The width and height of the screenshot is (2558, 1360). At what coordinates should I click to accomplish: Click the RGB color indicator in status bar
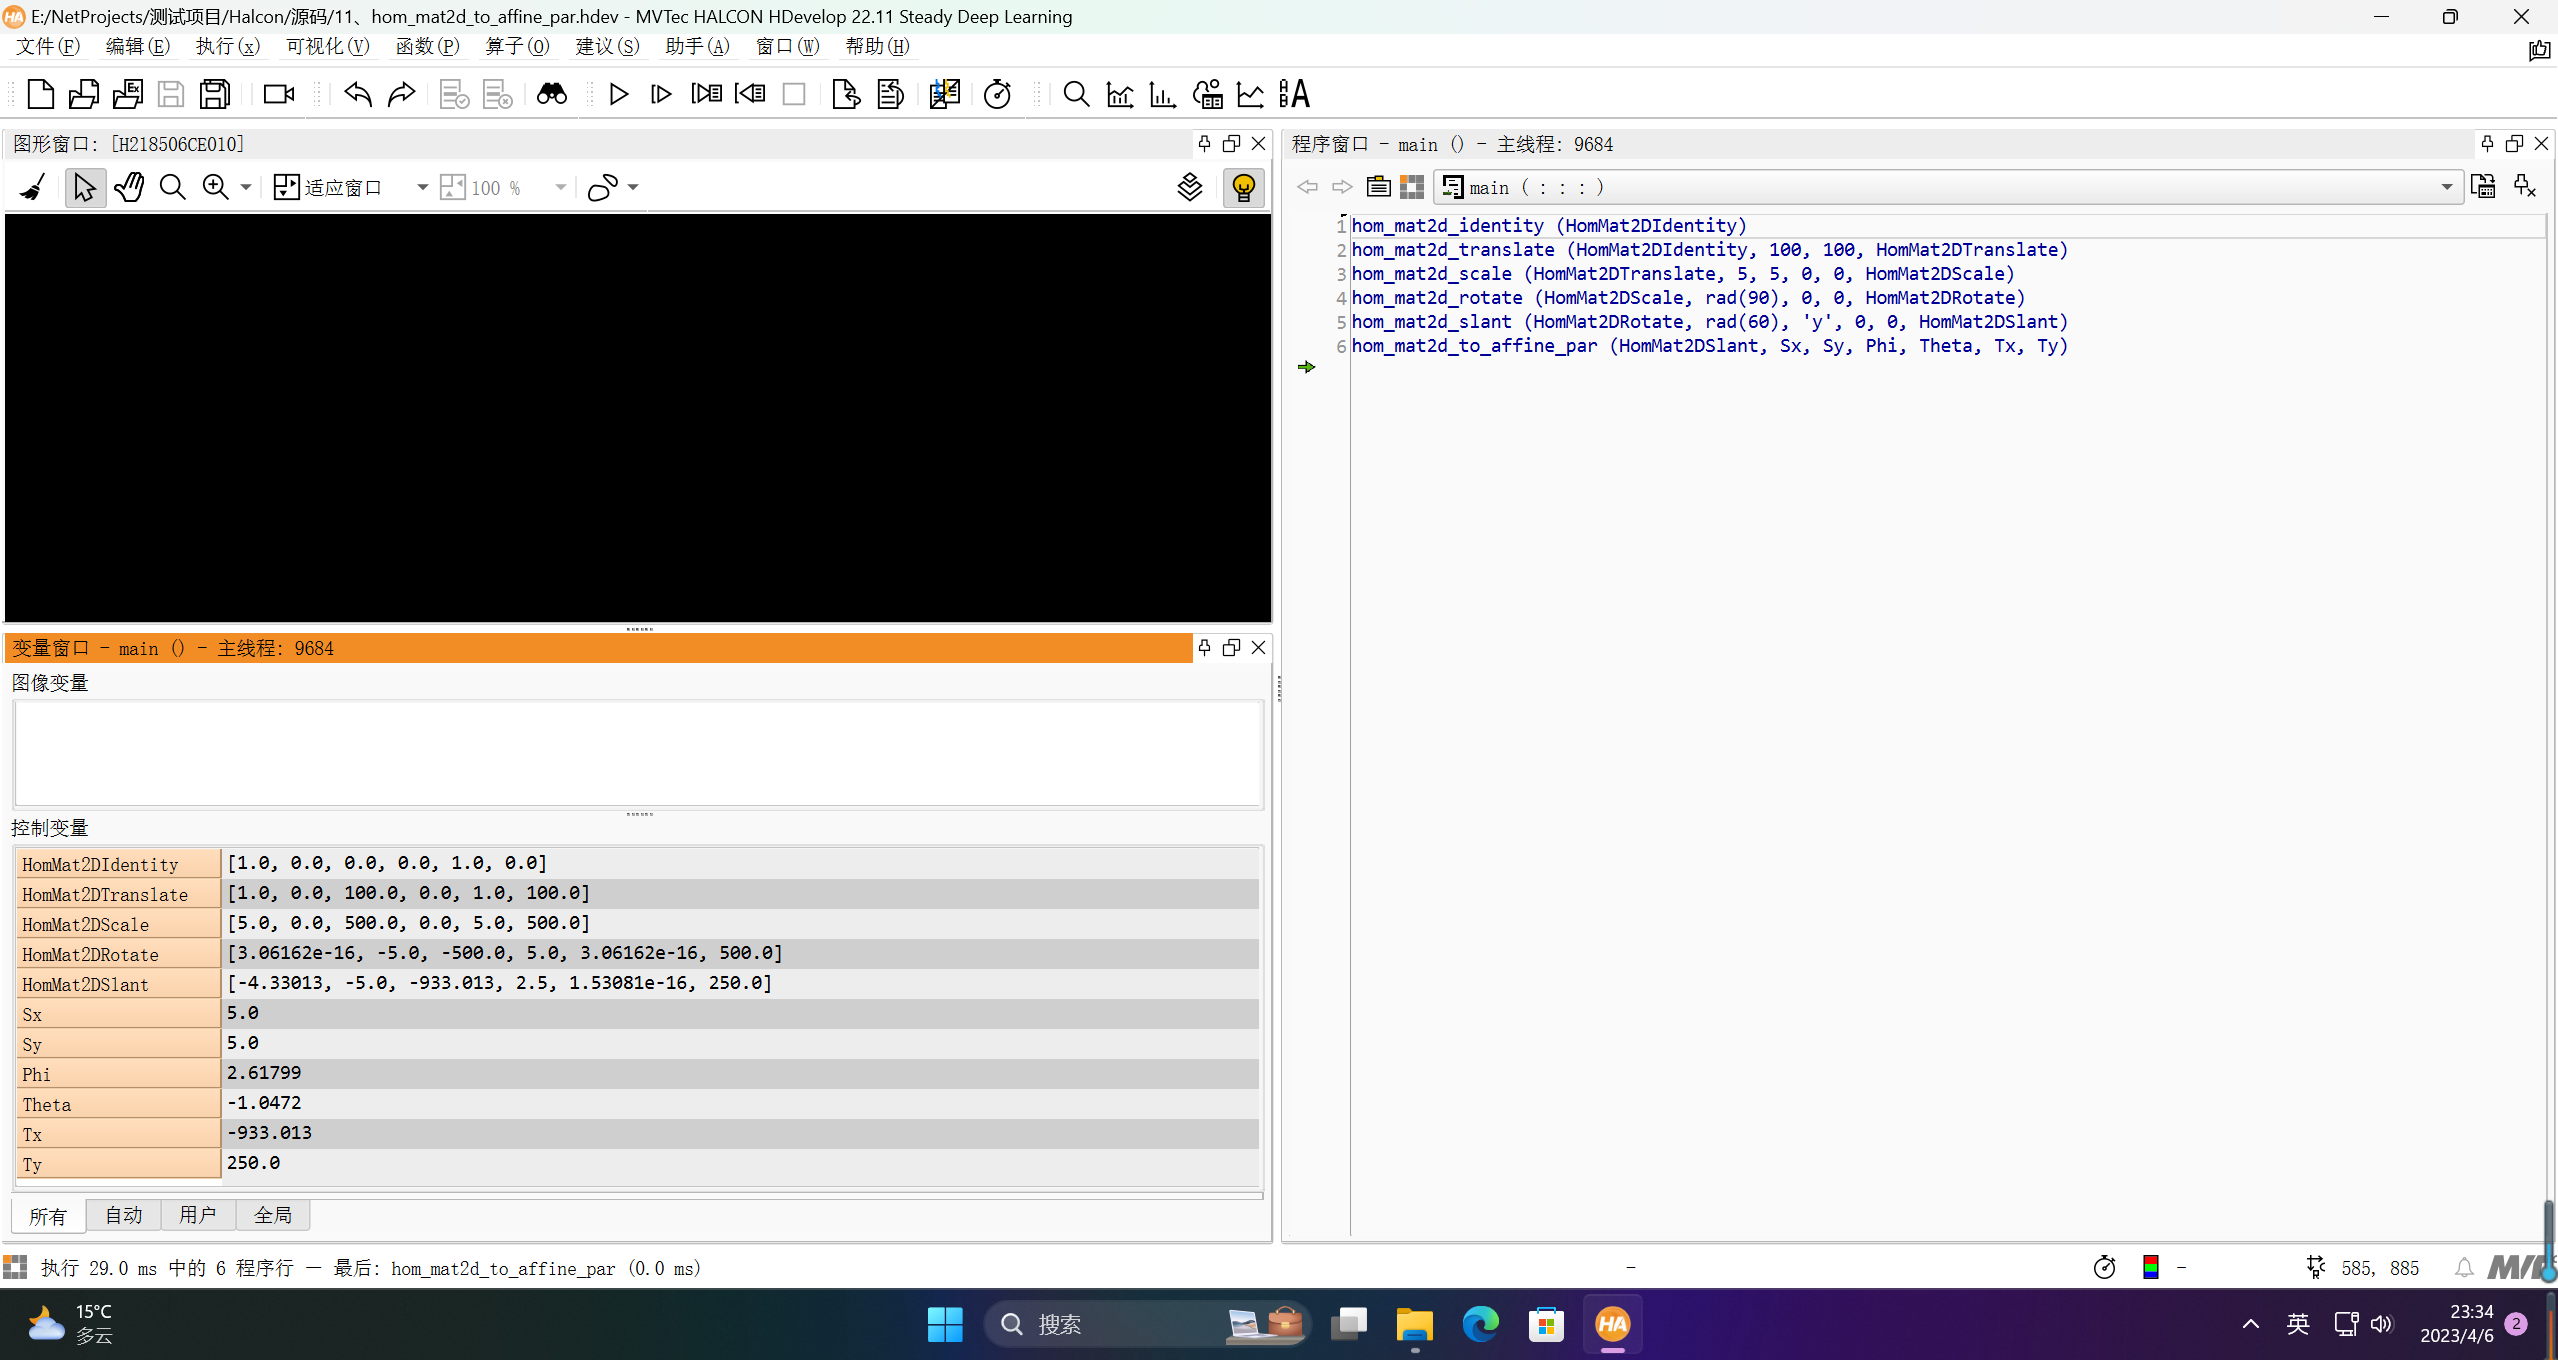[x=2150, y=1268]
